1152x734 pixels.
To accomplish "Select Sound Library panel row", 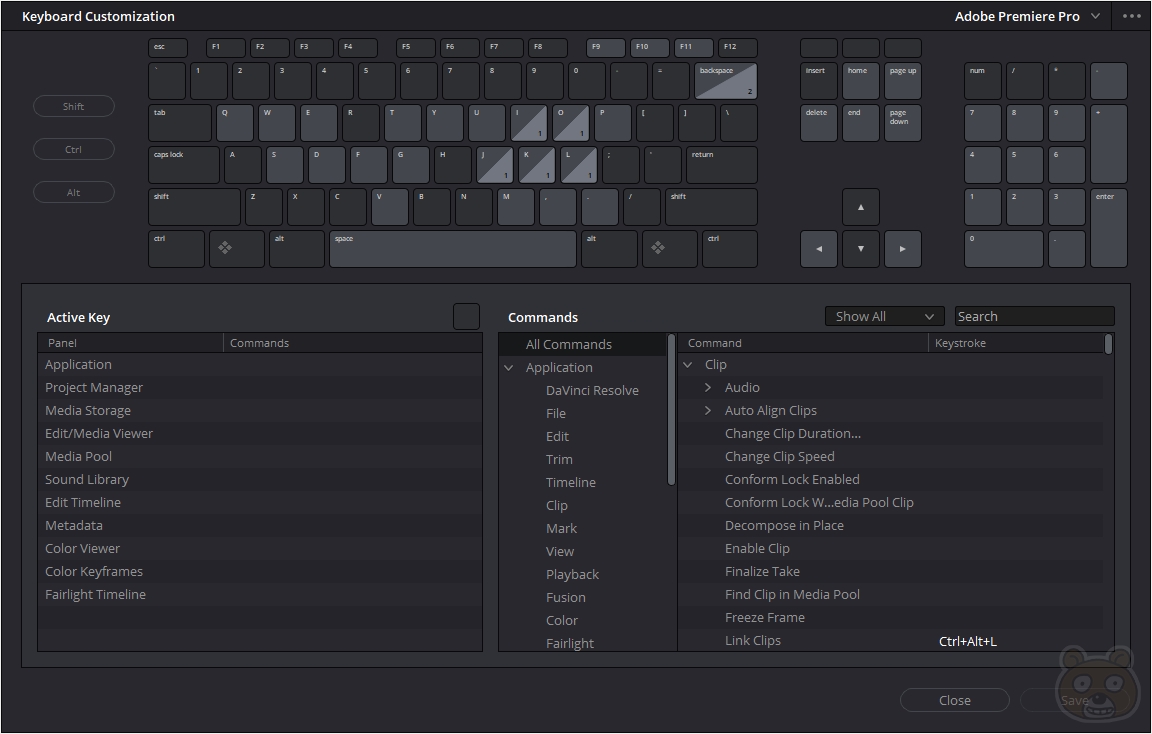I will [260, 480].
